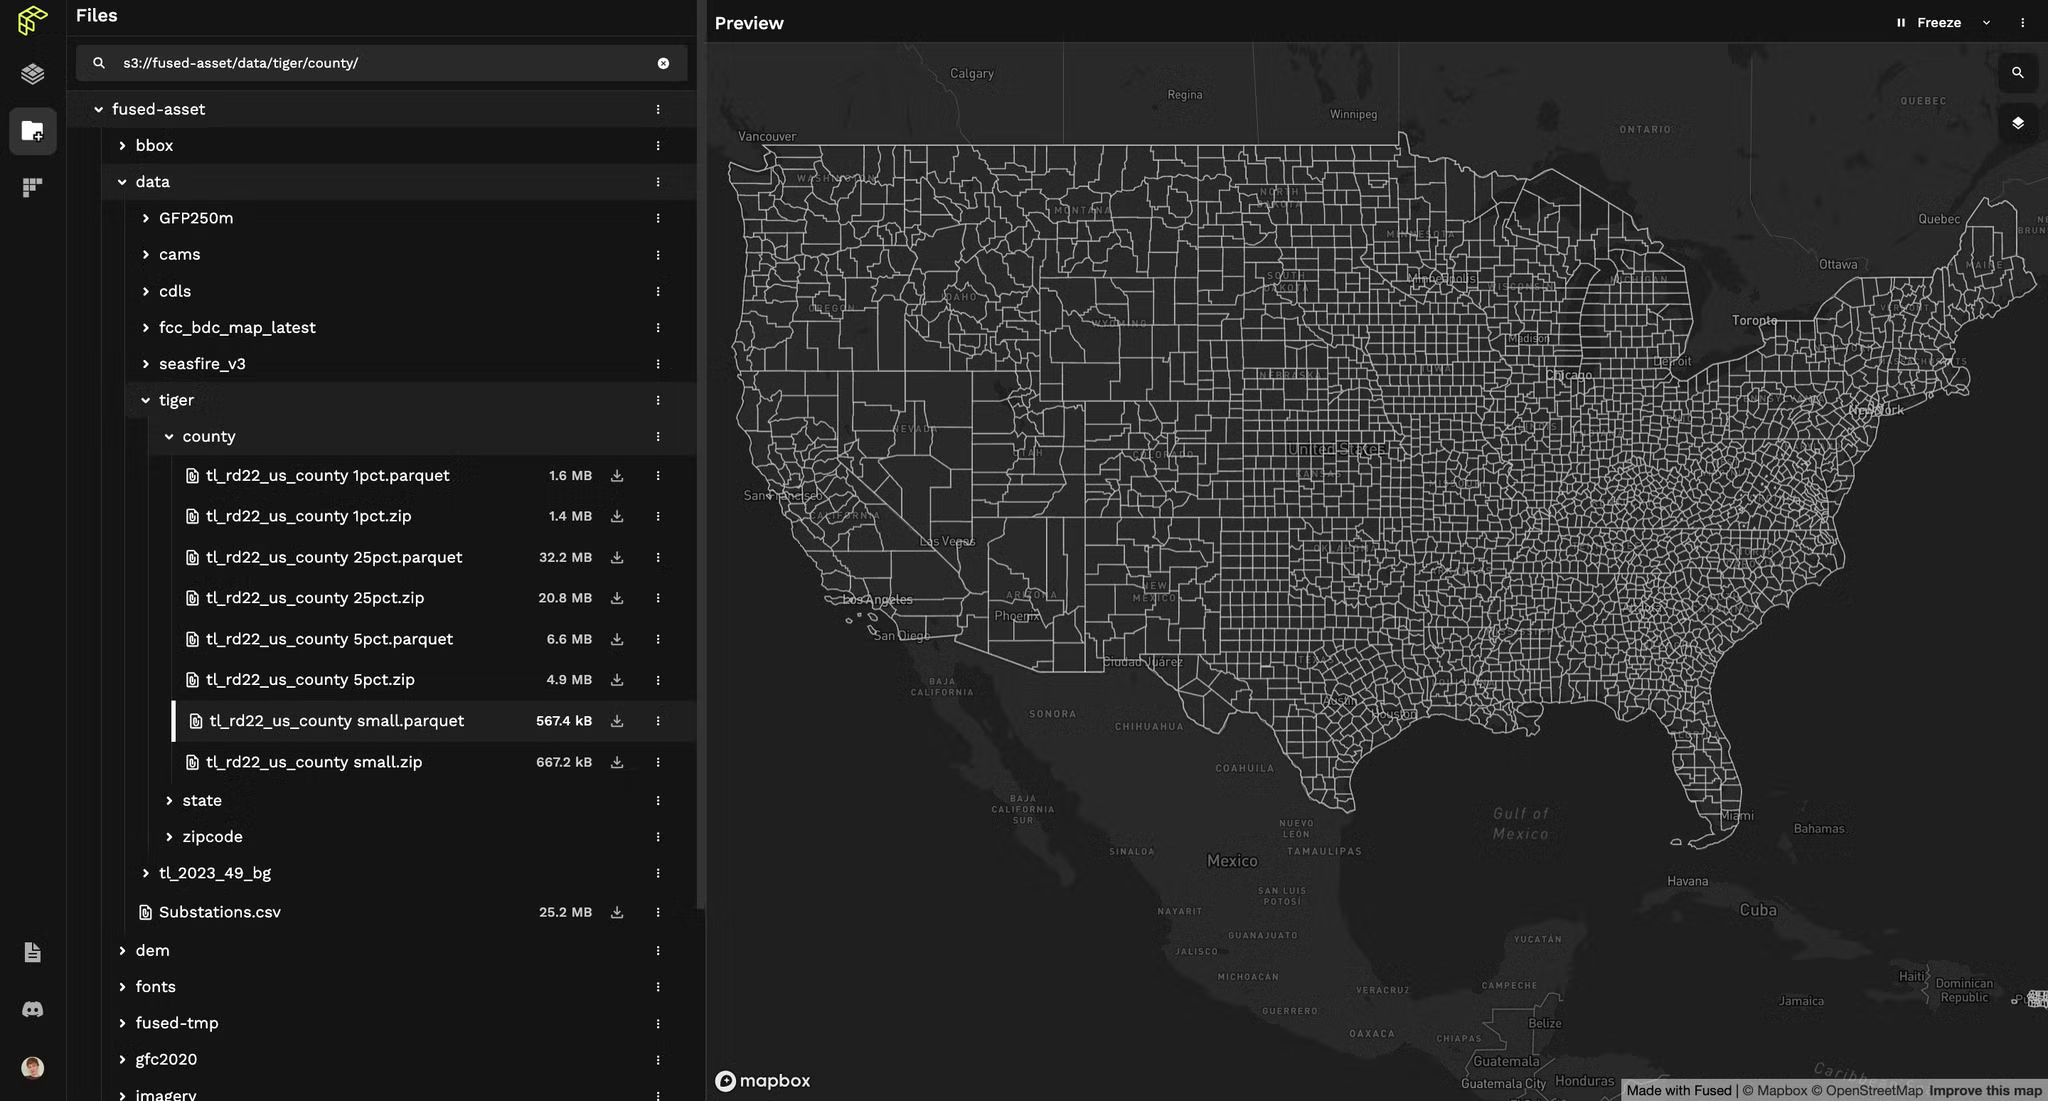
Task: Click the Freeze map toggle button
Action: coord(1928,22)
